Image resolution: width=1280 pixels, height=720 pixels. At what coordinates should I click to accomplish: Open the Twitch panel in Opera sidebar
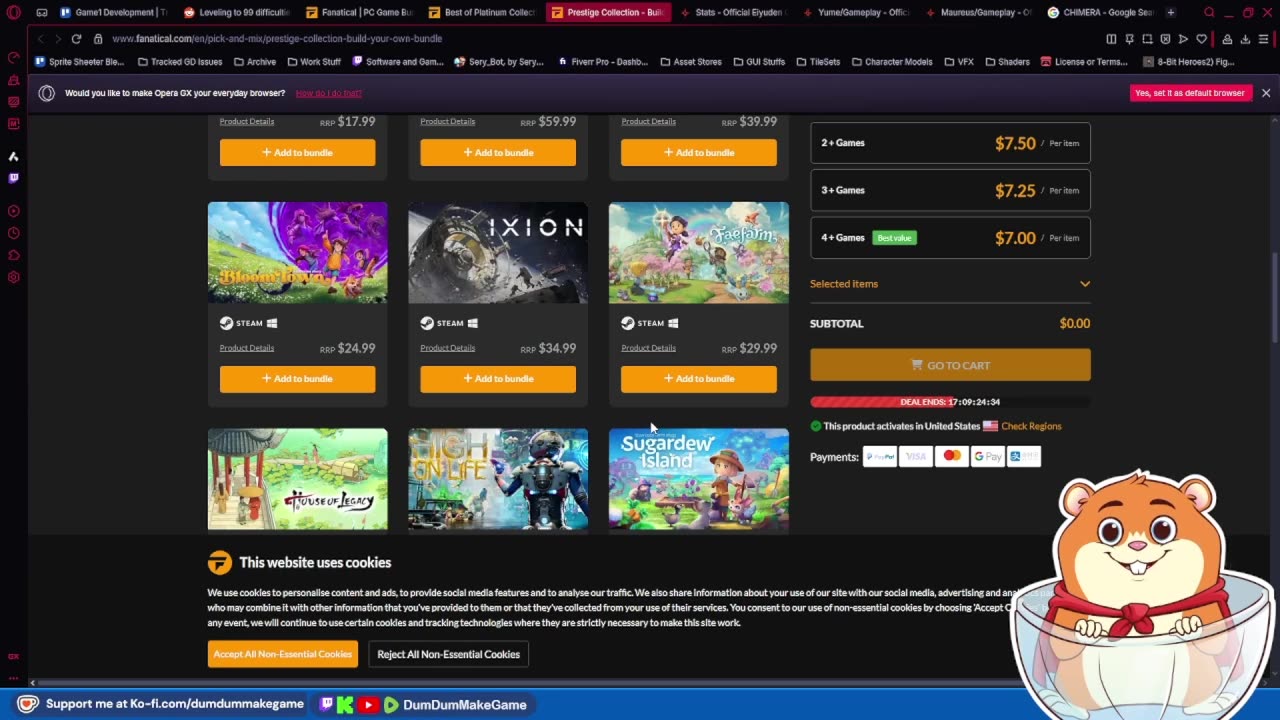(13, 178)
